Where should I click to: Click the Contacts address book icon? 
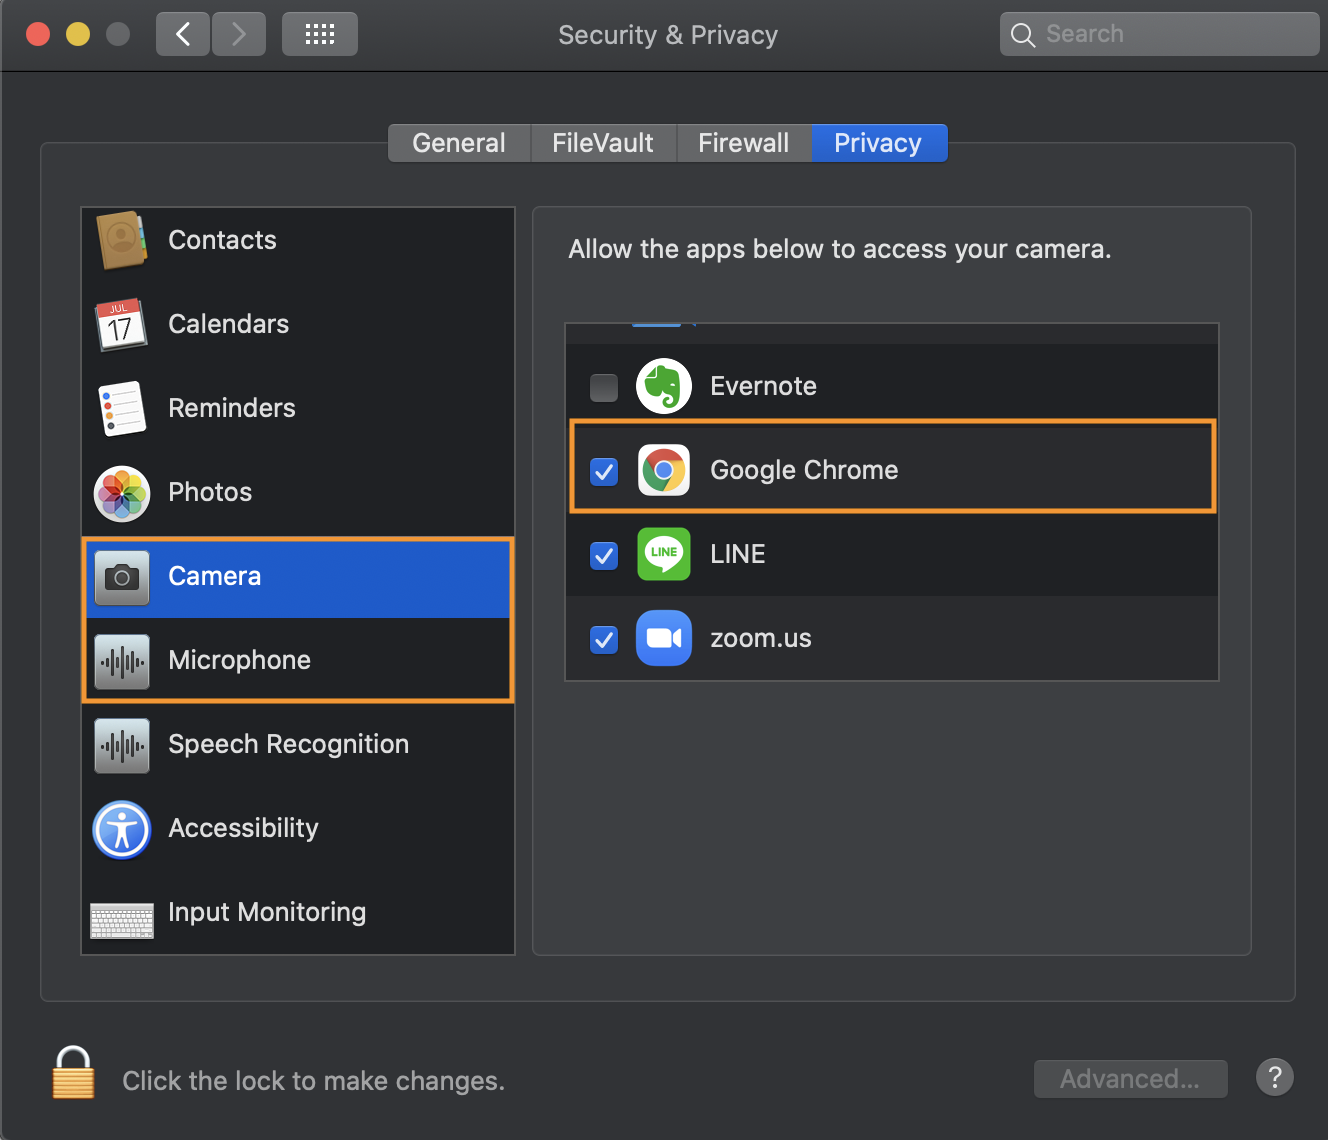122,240
